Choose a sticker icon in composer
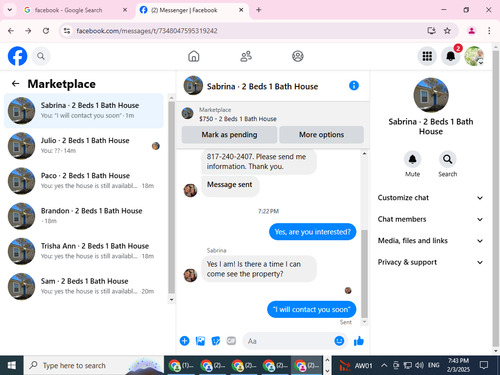Screen dimensions: 500x375 tap(216, 341)
